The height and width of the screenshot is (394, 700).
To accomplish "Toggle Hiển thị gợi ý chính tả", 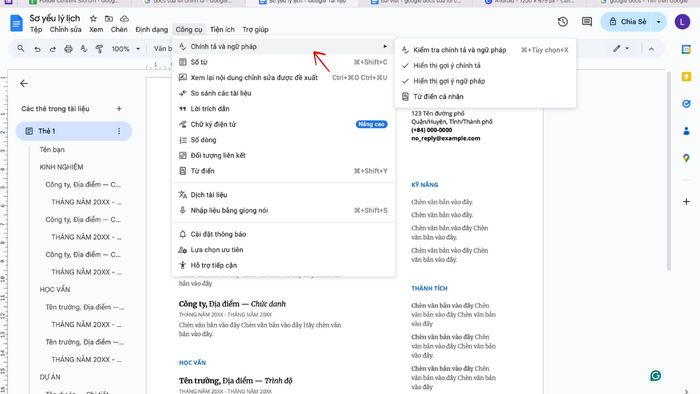I will click(x=485, y=66).
